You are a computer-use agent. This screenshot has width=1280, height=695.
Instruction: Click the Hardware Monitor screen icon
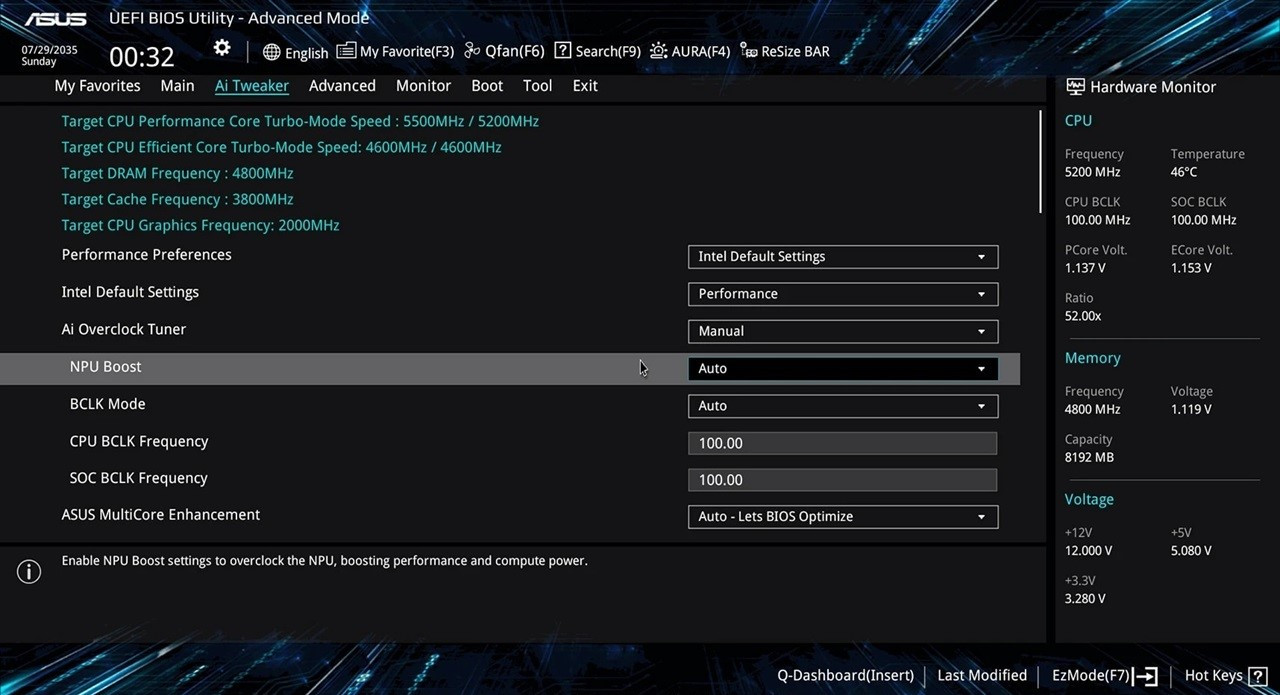[1075, 87]
